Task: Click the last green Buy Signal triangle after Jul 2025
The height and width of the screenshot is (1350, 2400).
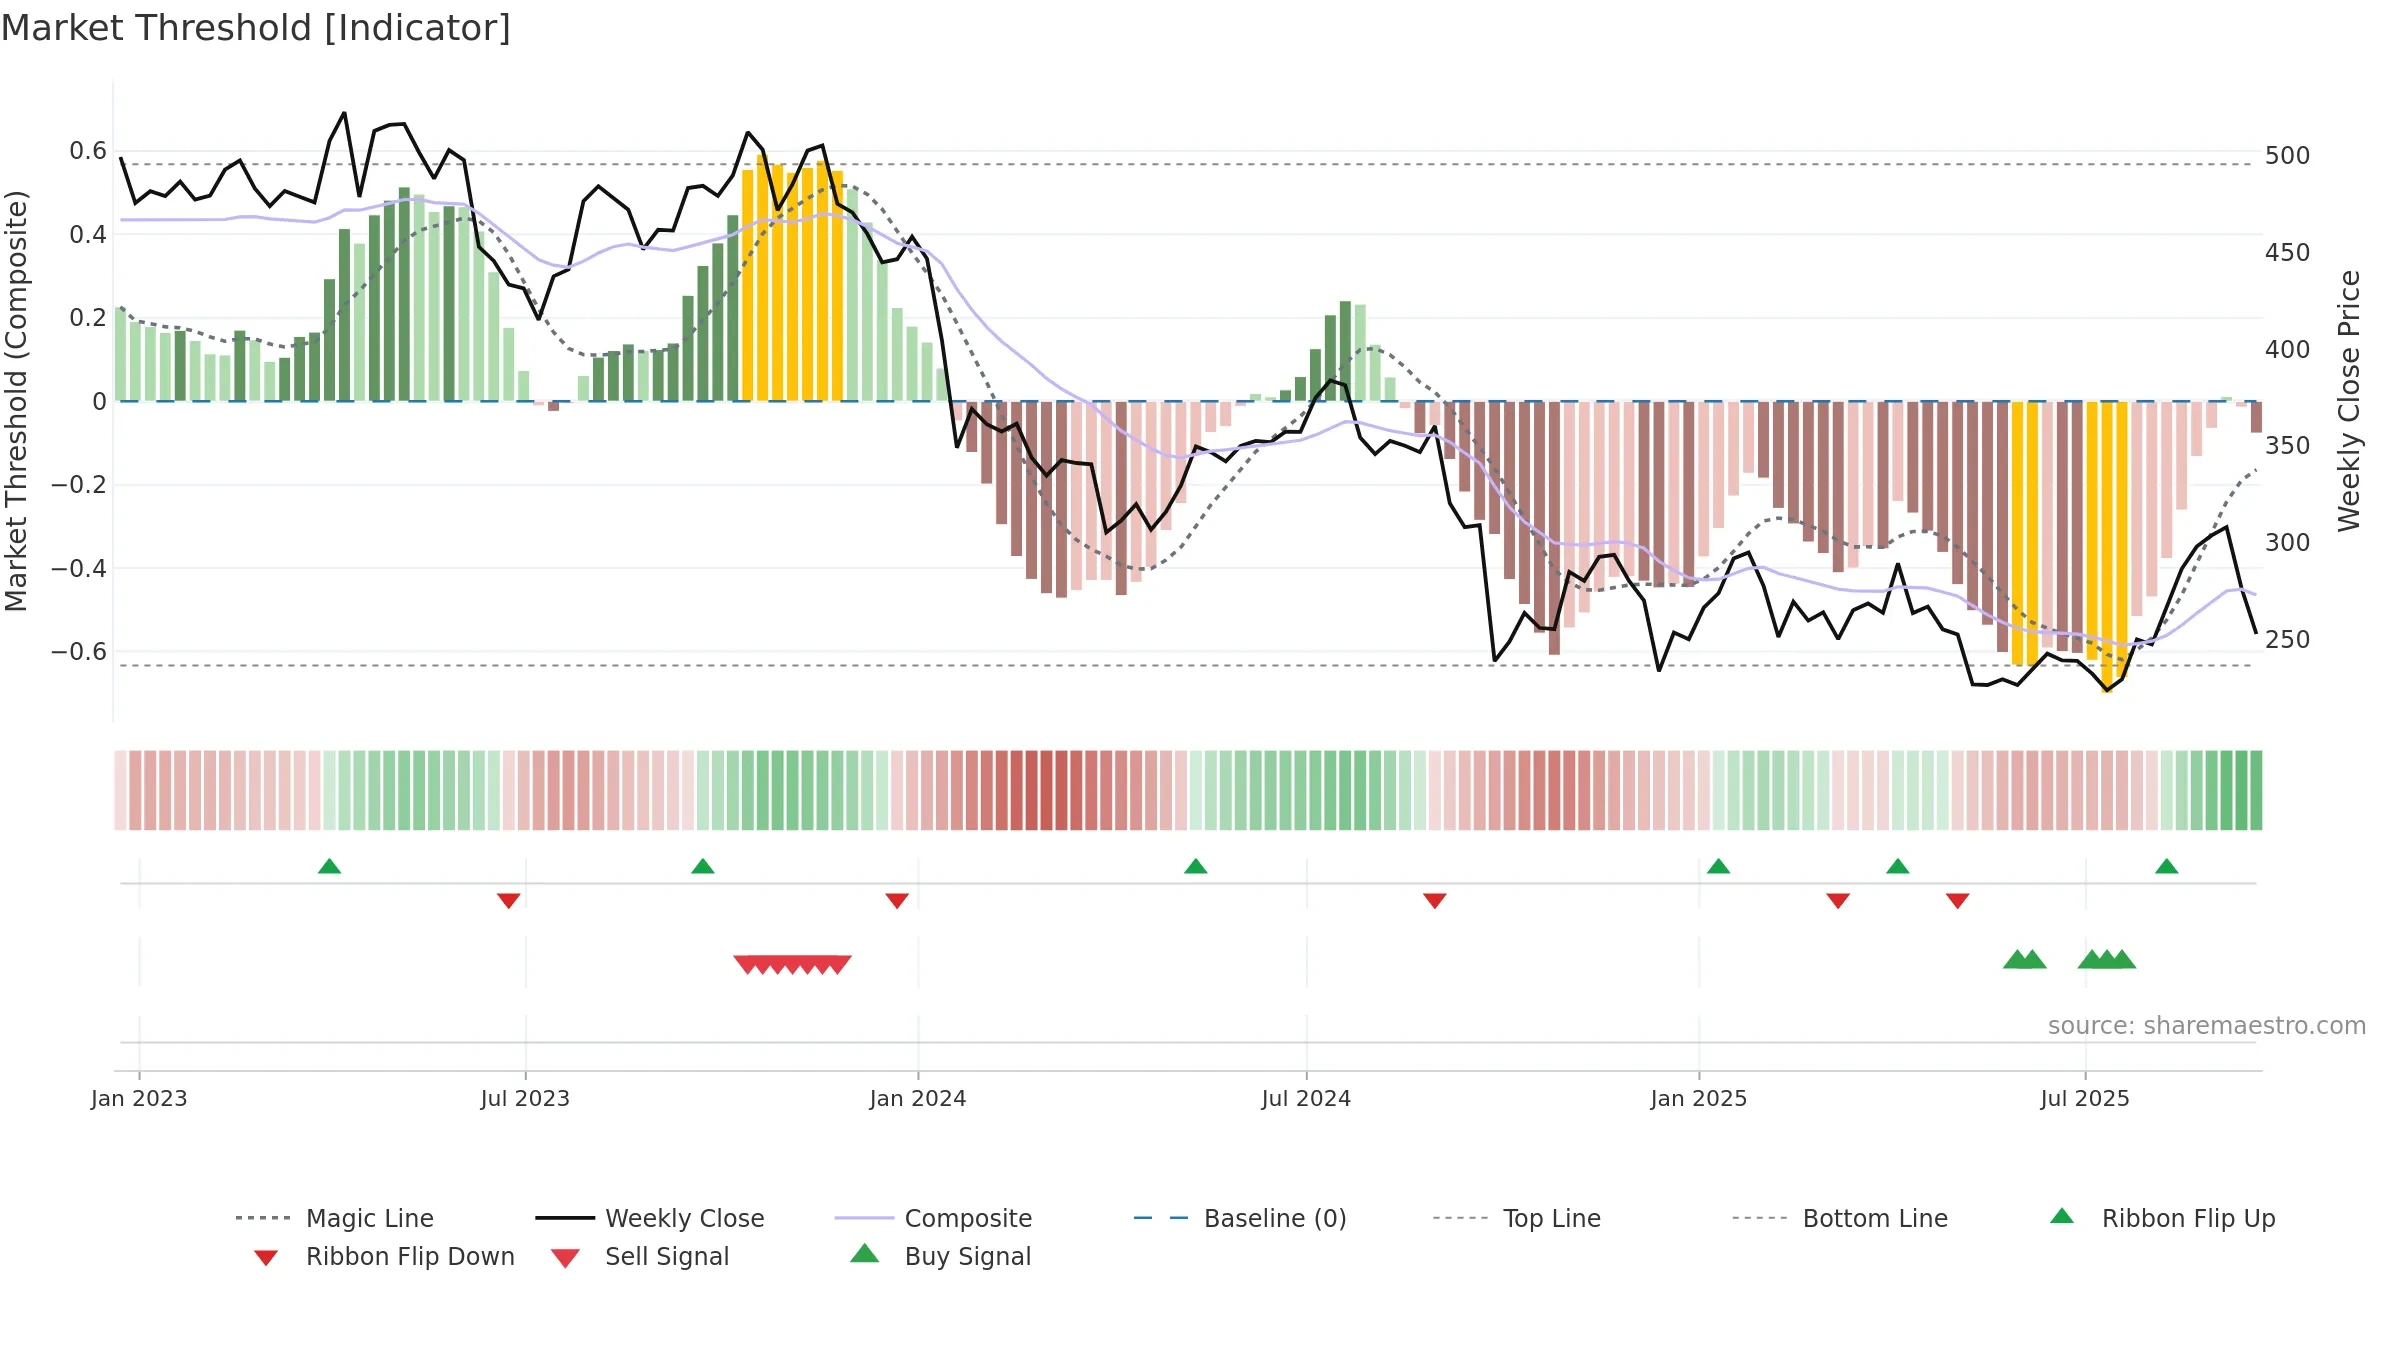Action: (2122, 959)
